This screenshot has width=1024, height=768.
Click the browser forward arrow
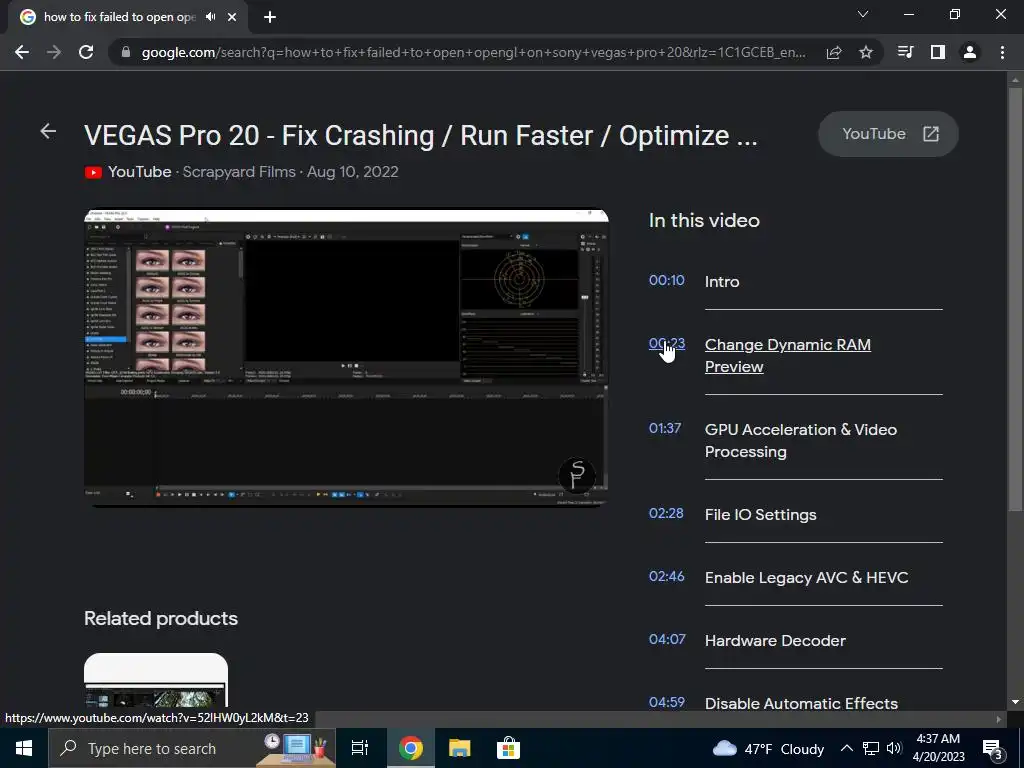54,52
